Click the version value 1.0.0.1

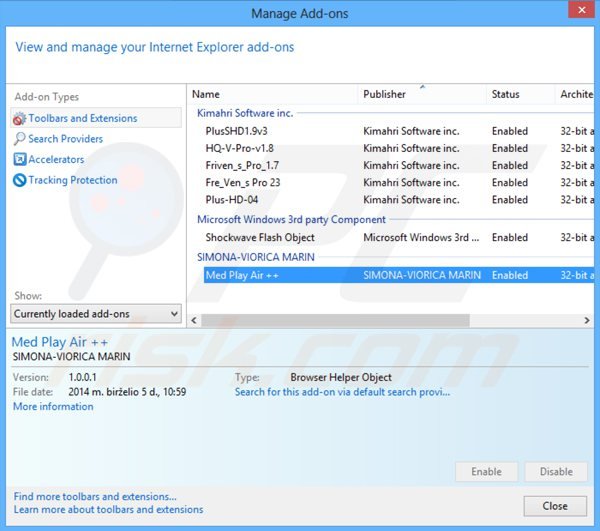(x=82, y=378)
